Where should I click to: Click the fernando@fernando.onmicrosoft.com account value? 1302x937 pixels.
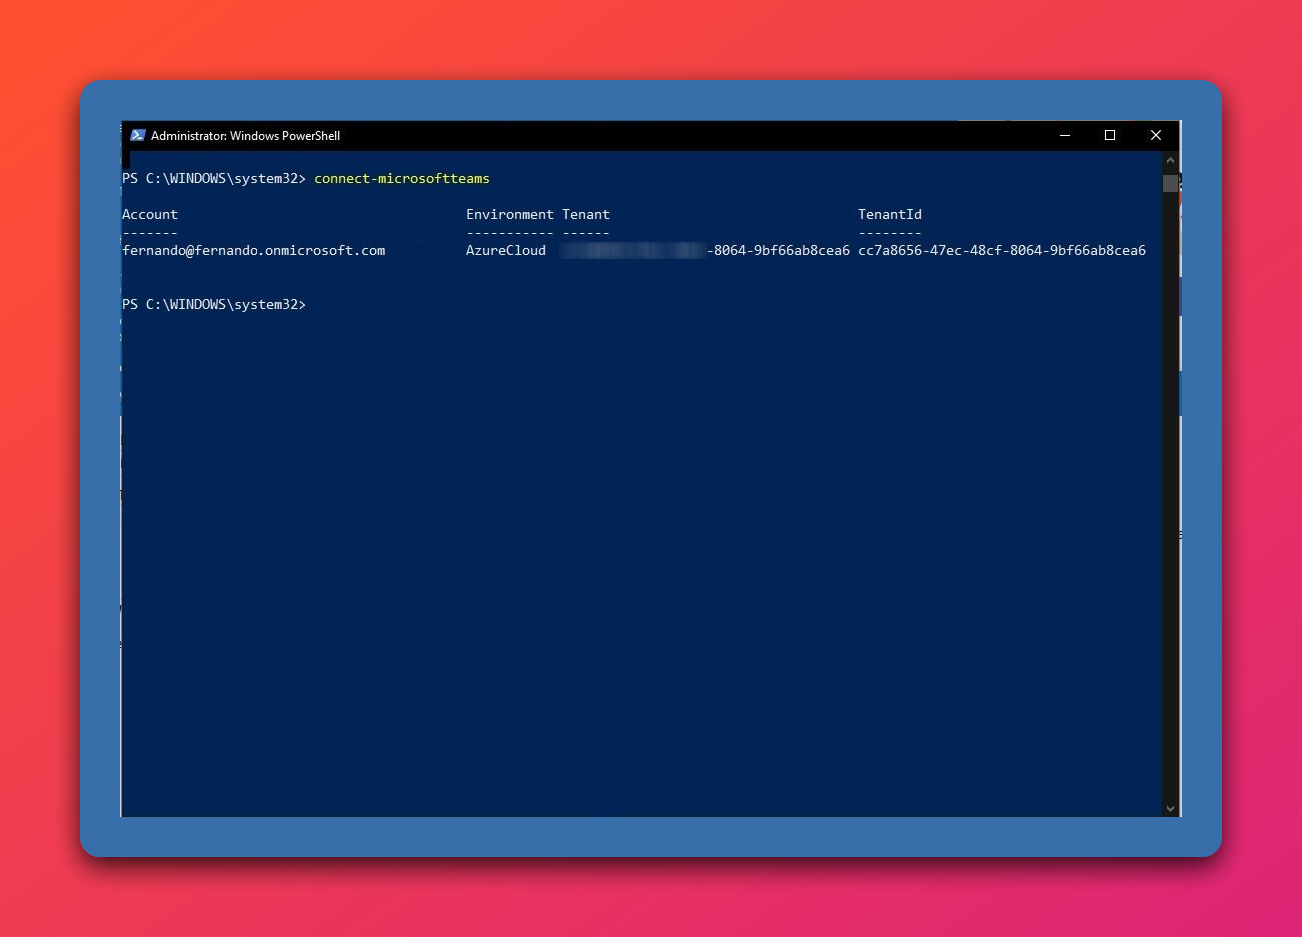tap(254, 251)
